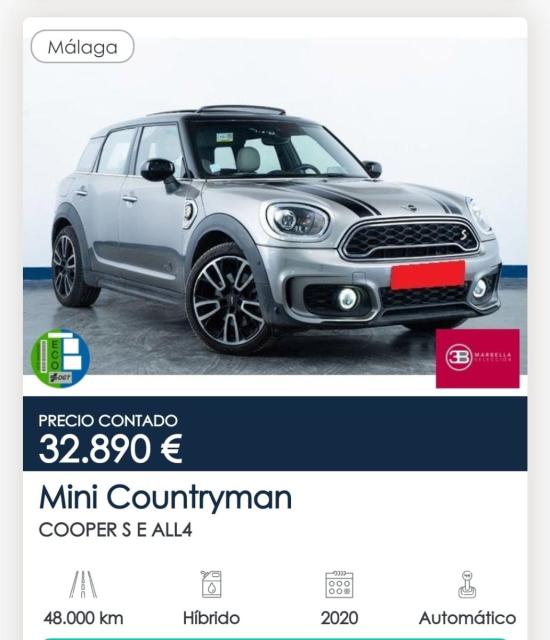Image resolution: width=550 pixels, height=640 pixels.
Task: Select the road mileage icon
Action: click(83, 584)
